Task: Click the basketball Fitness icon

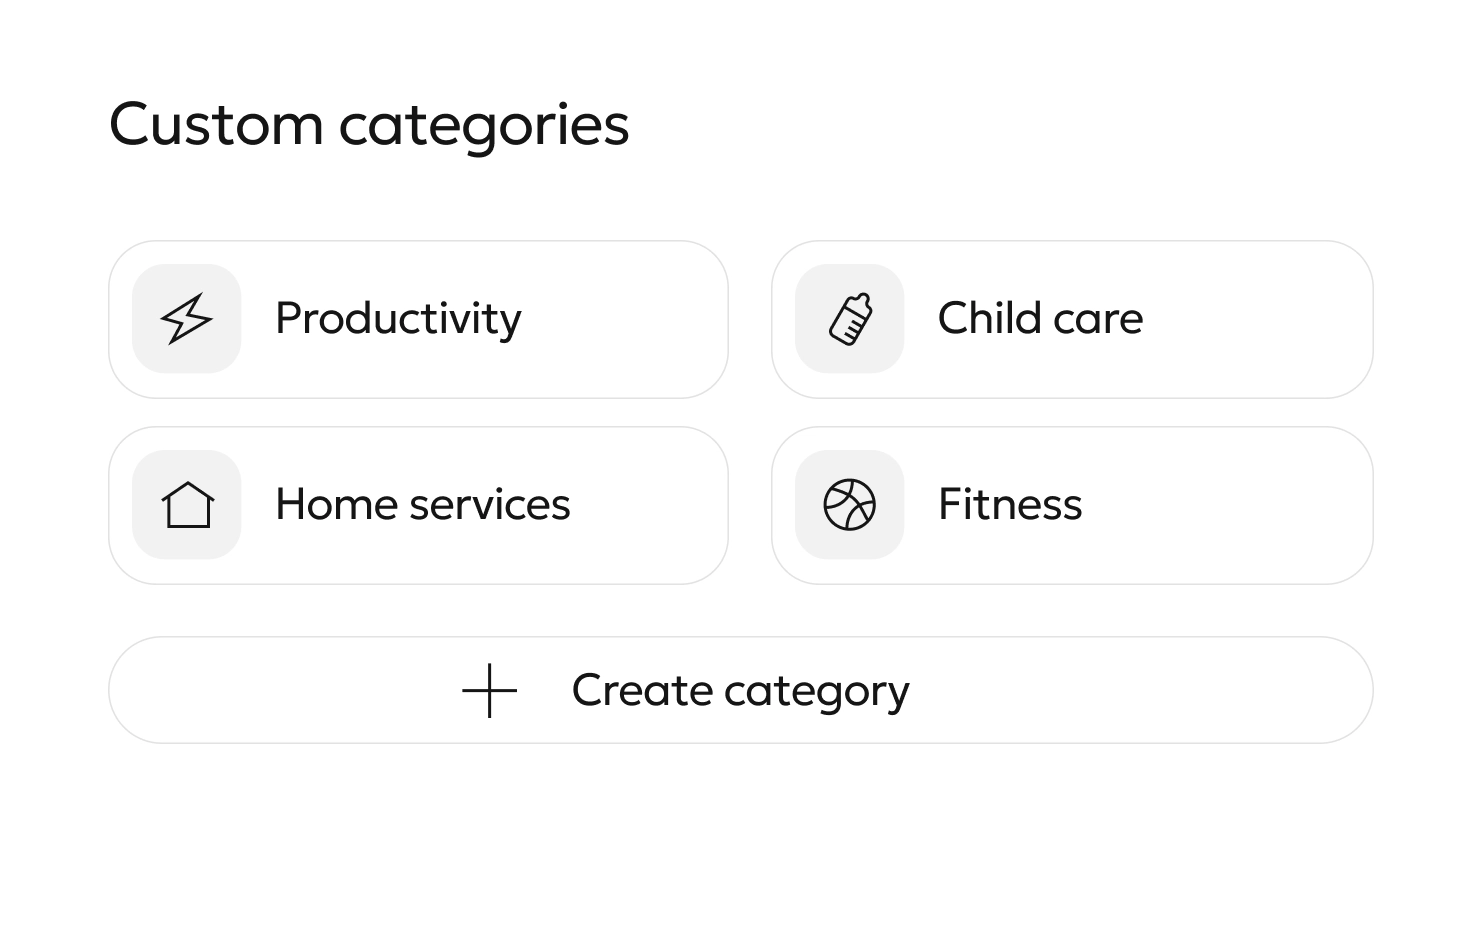Action: 850,504
